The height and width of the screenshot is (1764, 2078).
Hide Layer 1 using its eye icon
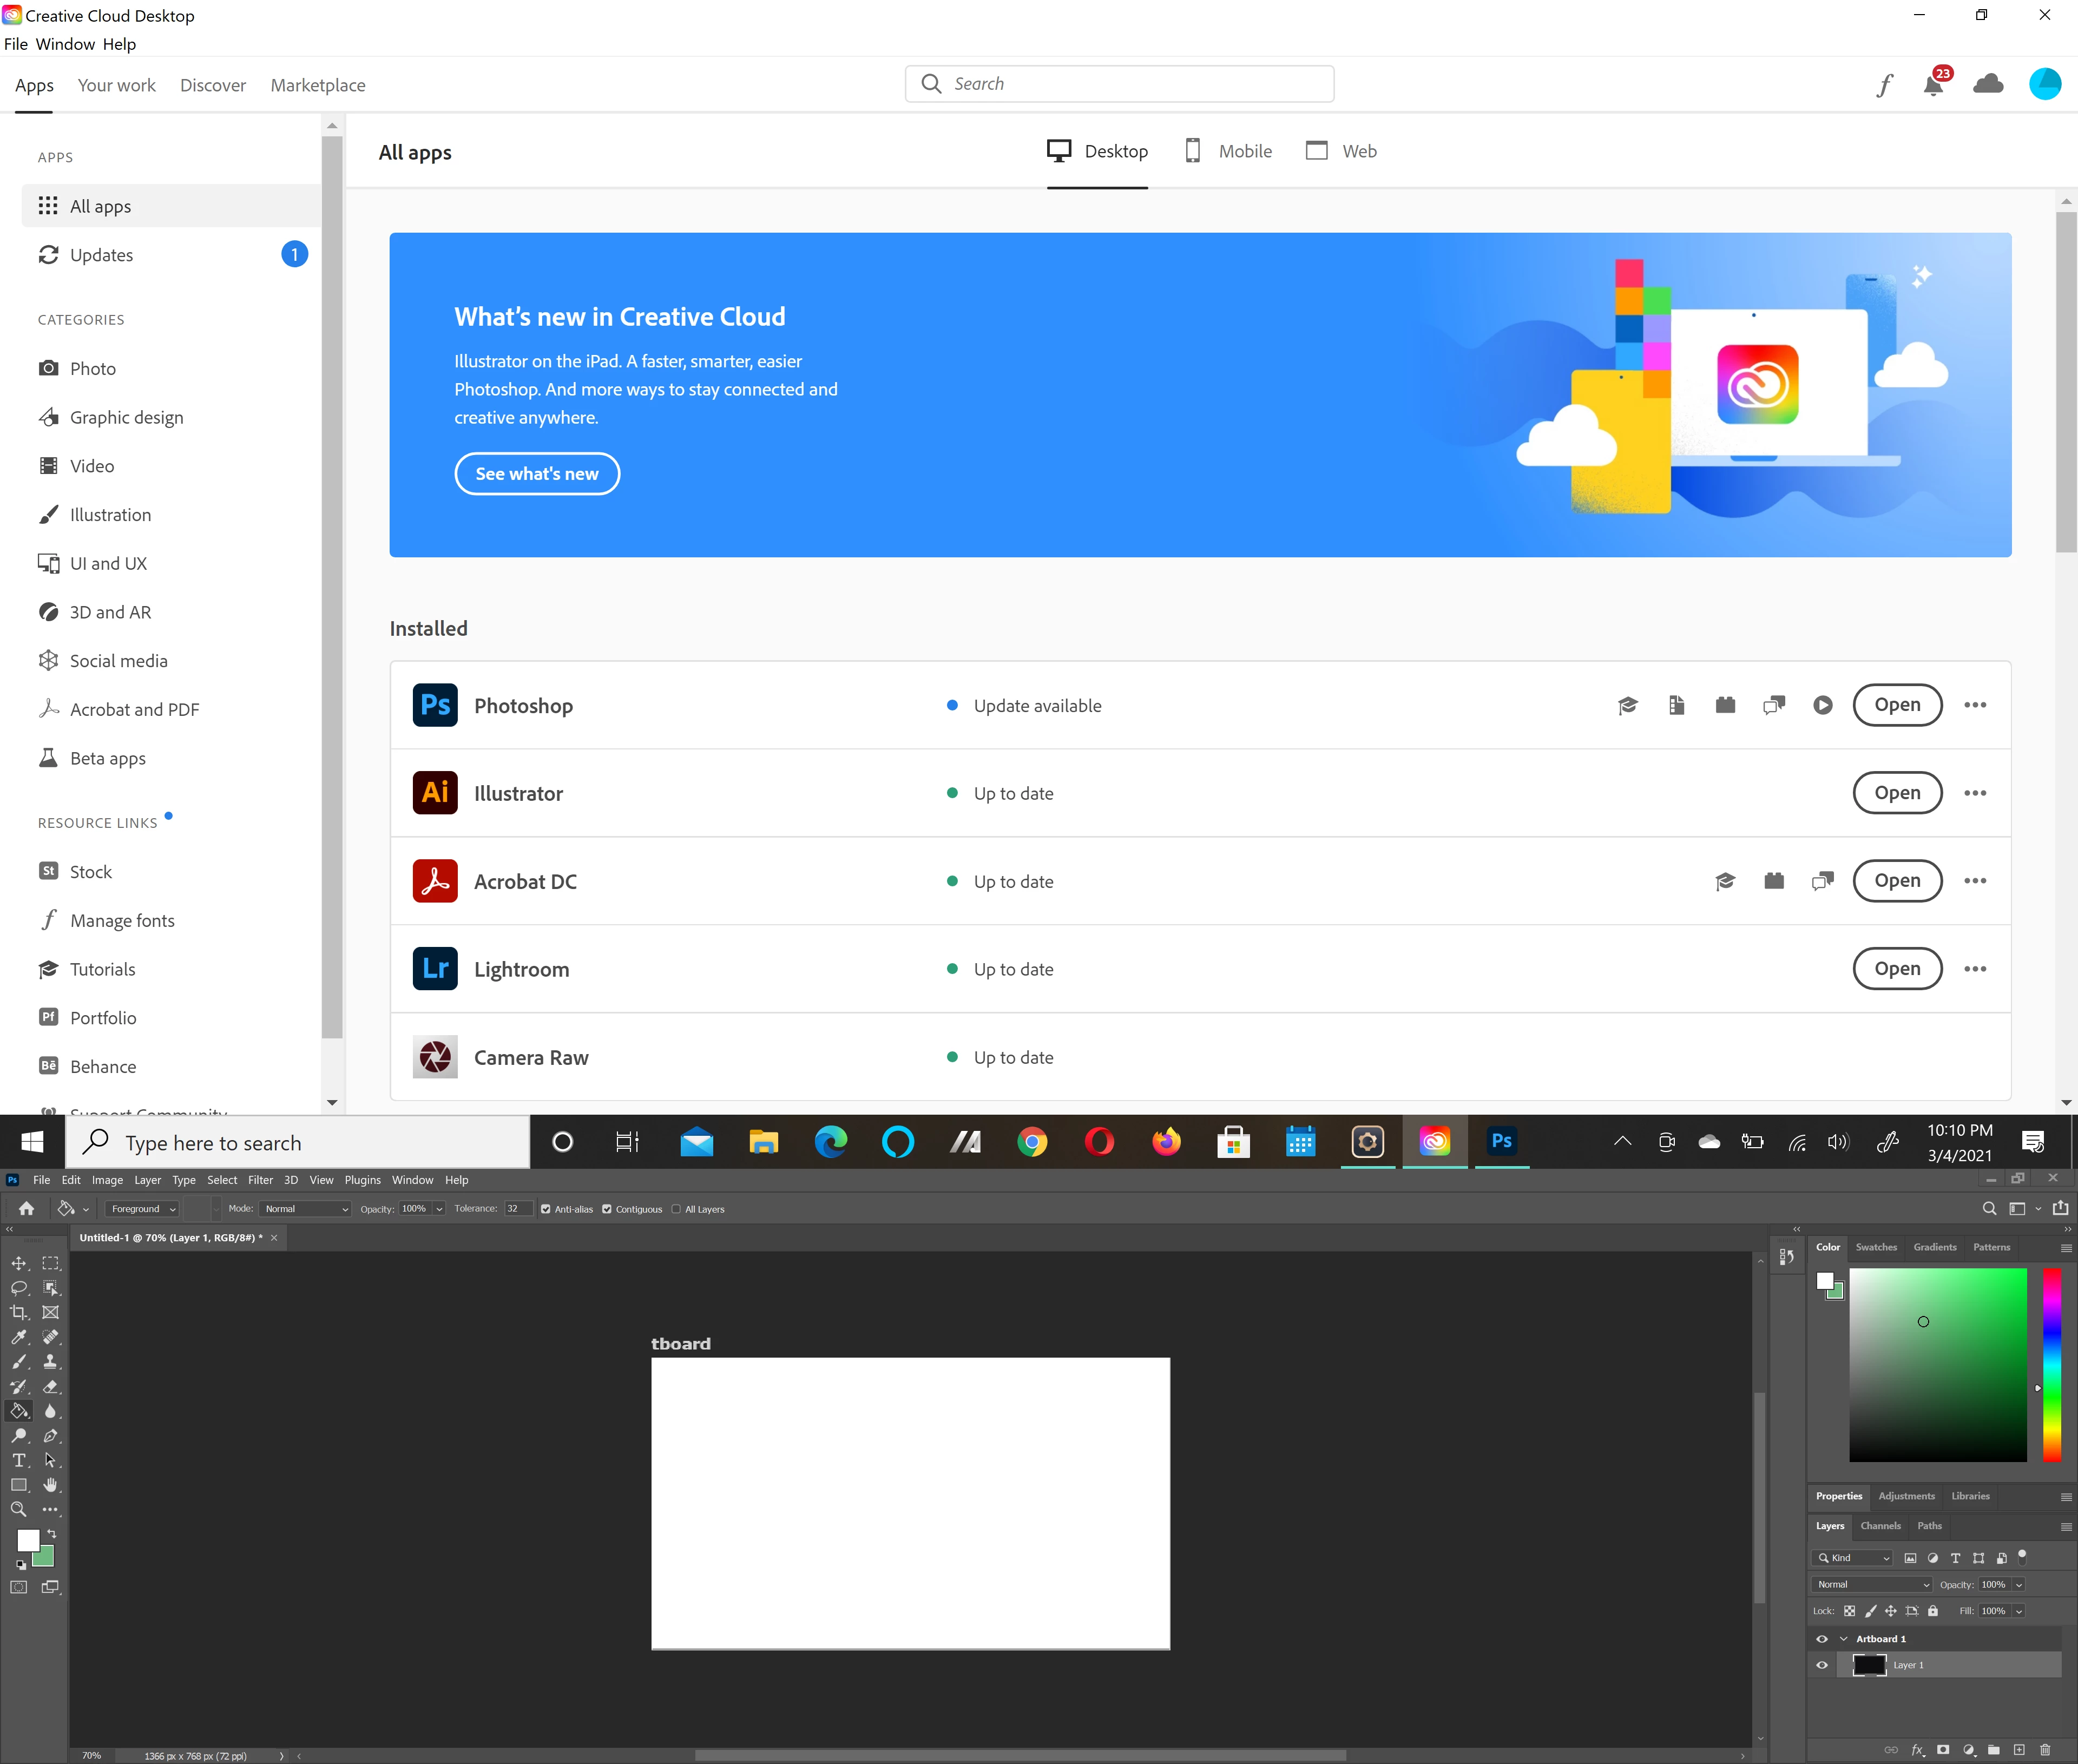point(1822,1665)
